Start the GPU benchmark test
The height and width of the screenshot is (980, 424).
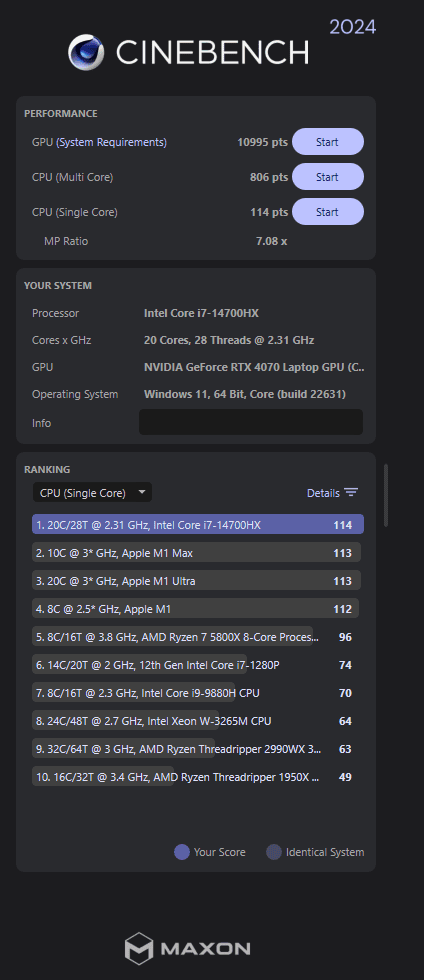pyautogui.click(x=328, y=142)
